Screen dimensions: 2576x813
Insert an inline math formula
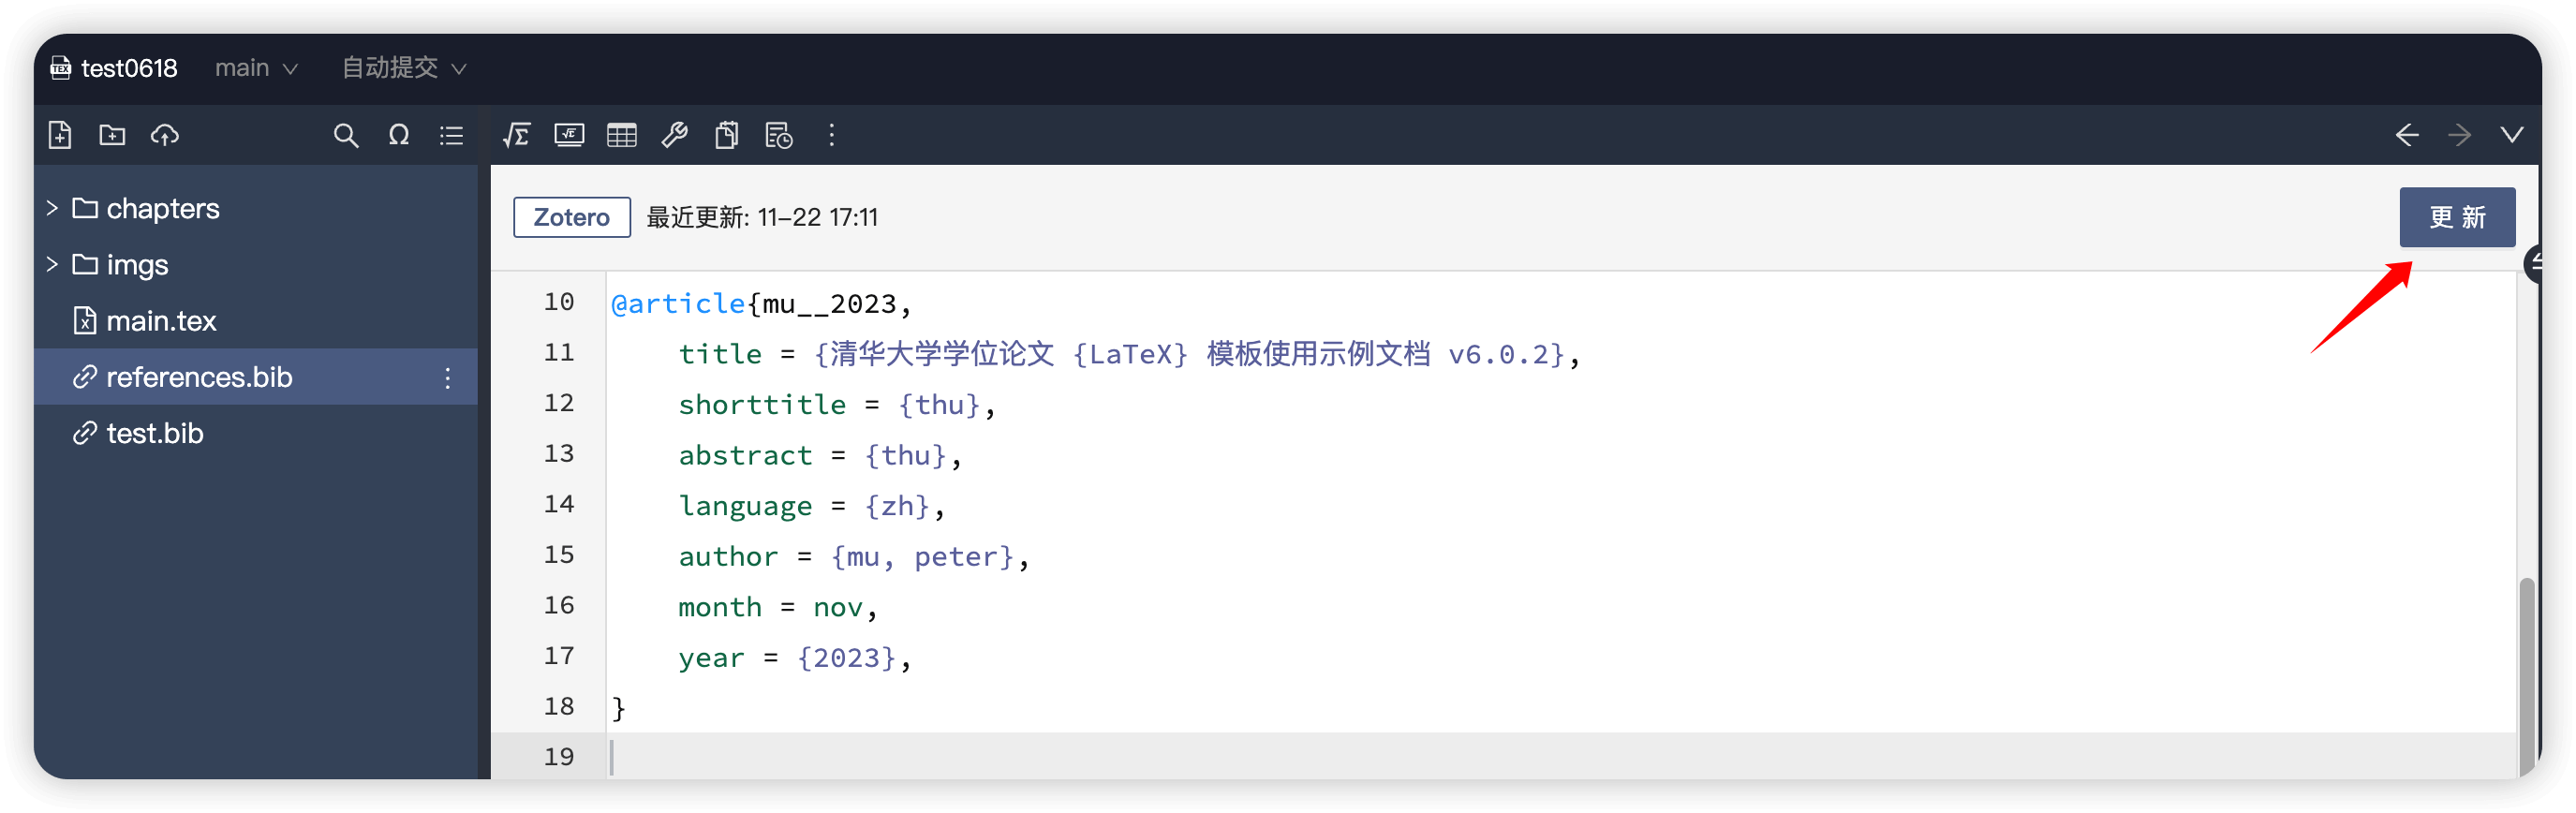[x=516, y=135]
